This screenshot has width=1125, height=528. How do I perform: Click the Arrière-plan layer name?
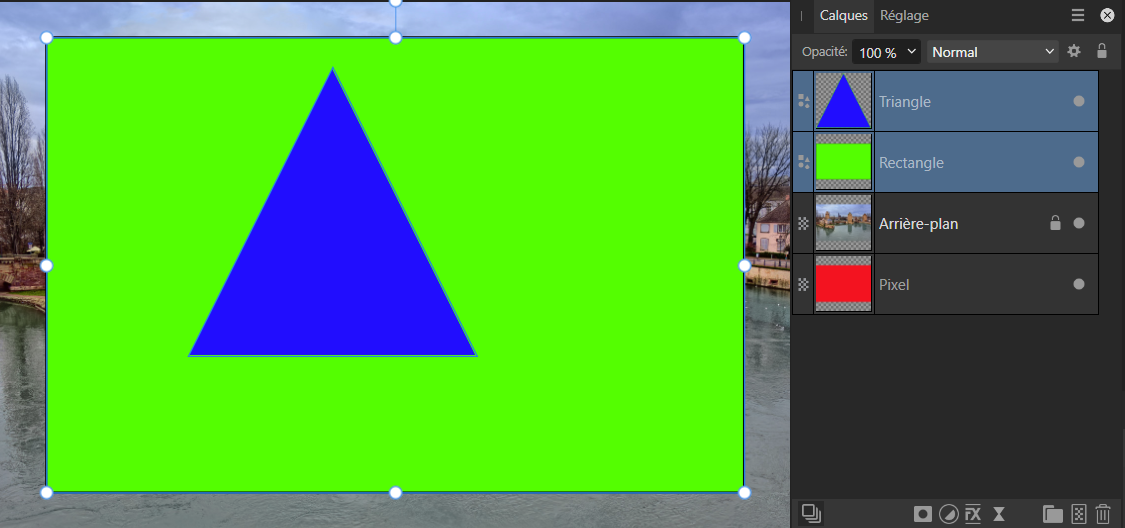click(918, 224)
